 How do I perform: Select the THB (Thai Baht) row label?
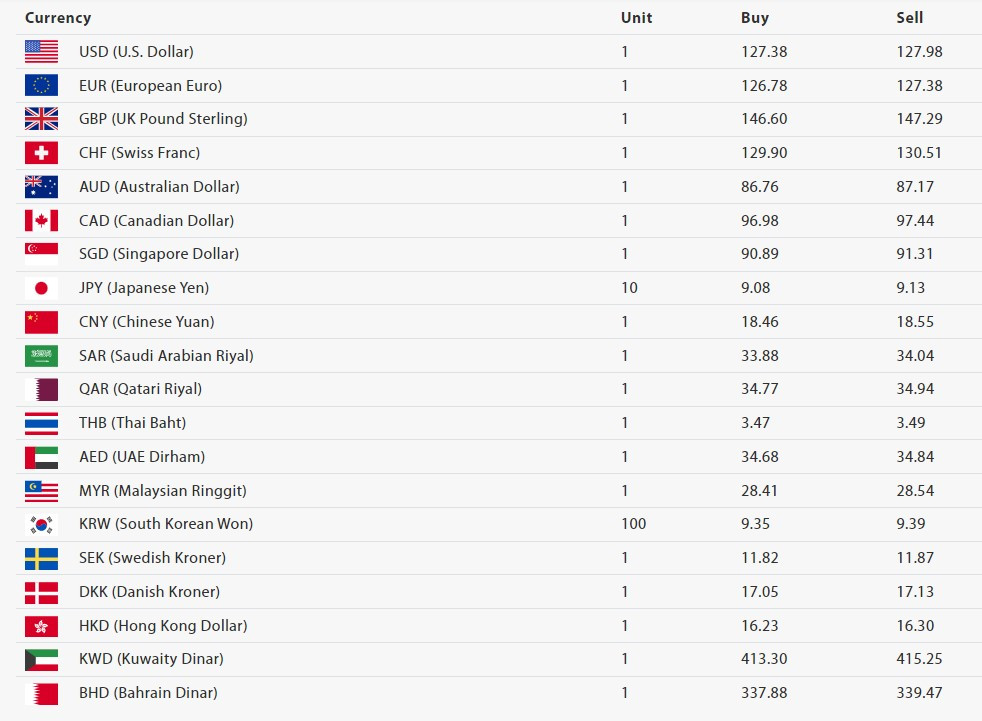[133, 423]
